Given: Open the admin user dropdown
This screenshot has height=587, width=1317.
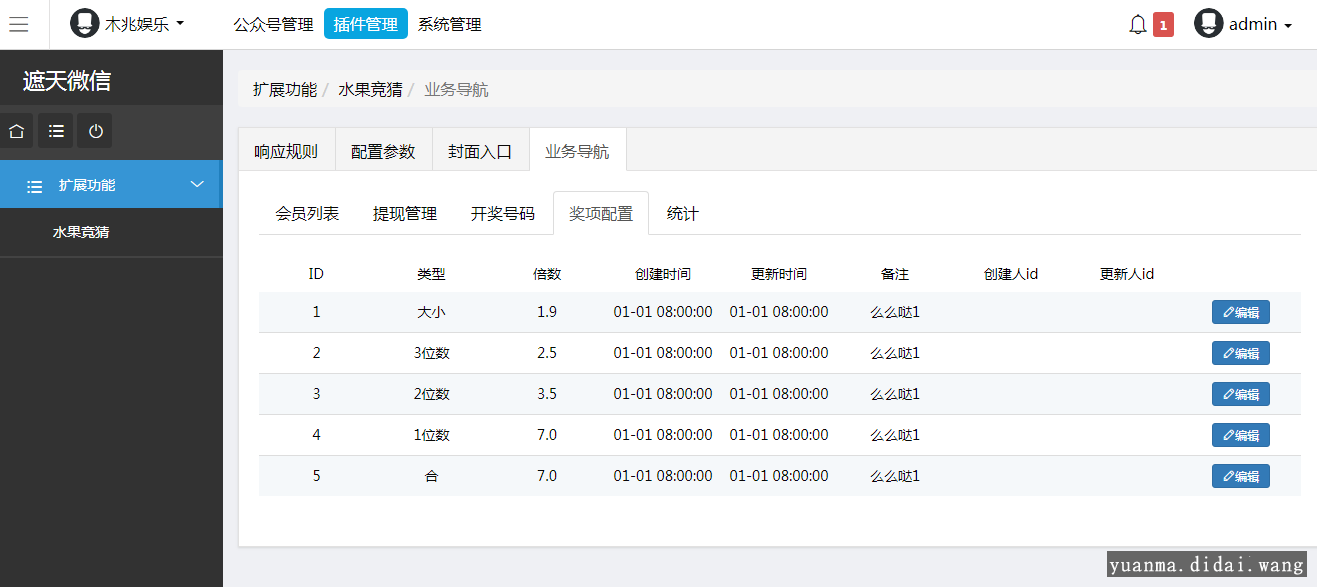Looking at the screenshot, I should 1260,25.
